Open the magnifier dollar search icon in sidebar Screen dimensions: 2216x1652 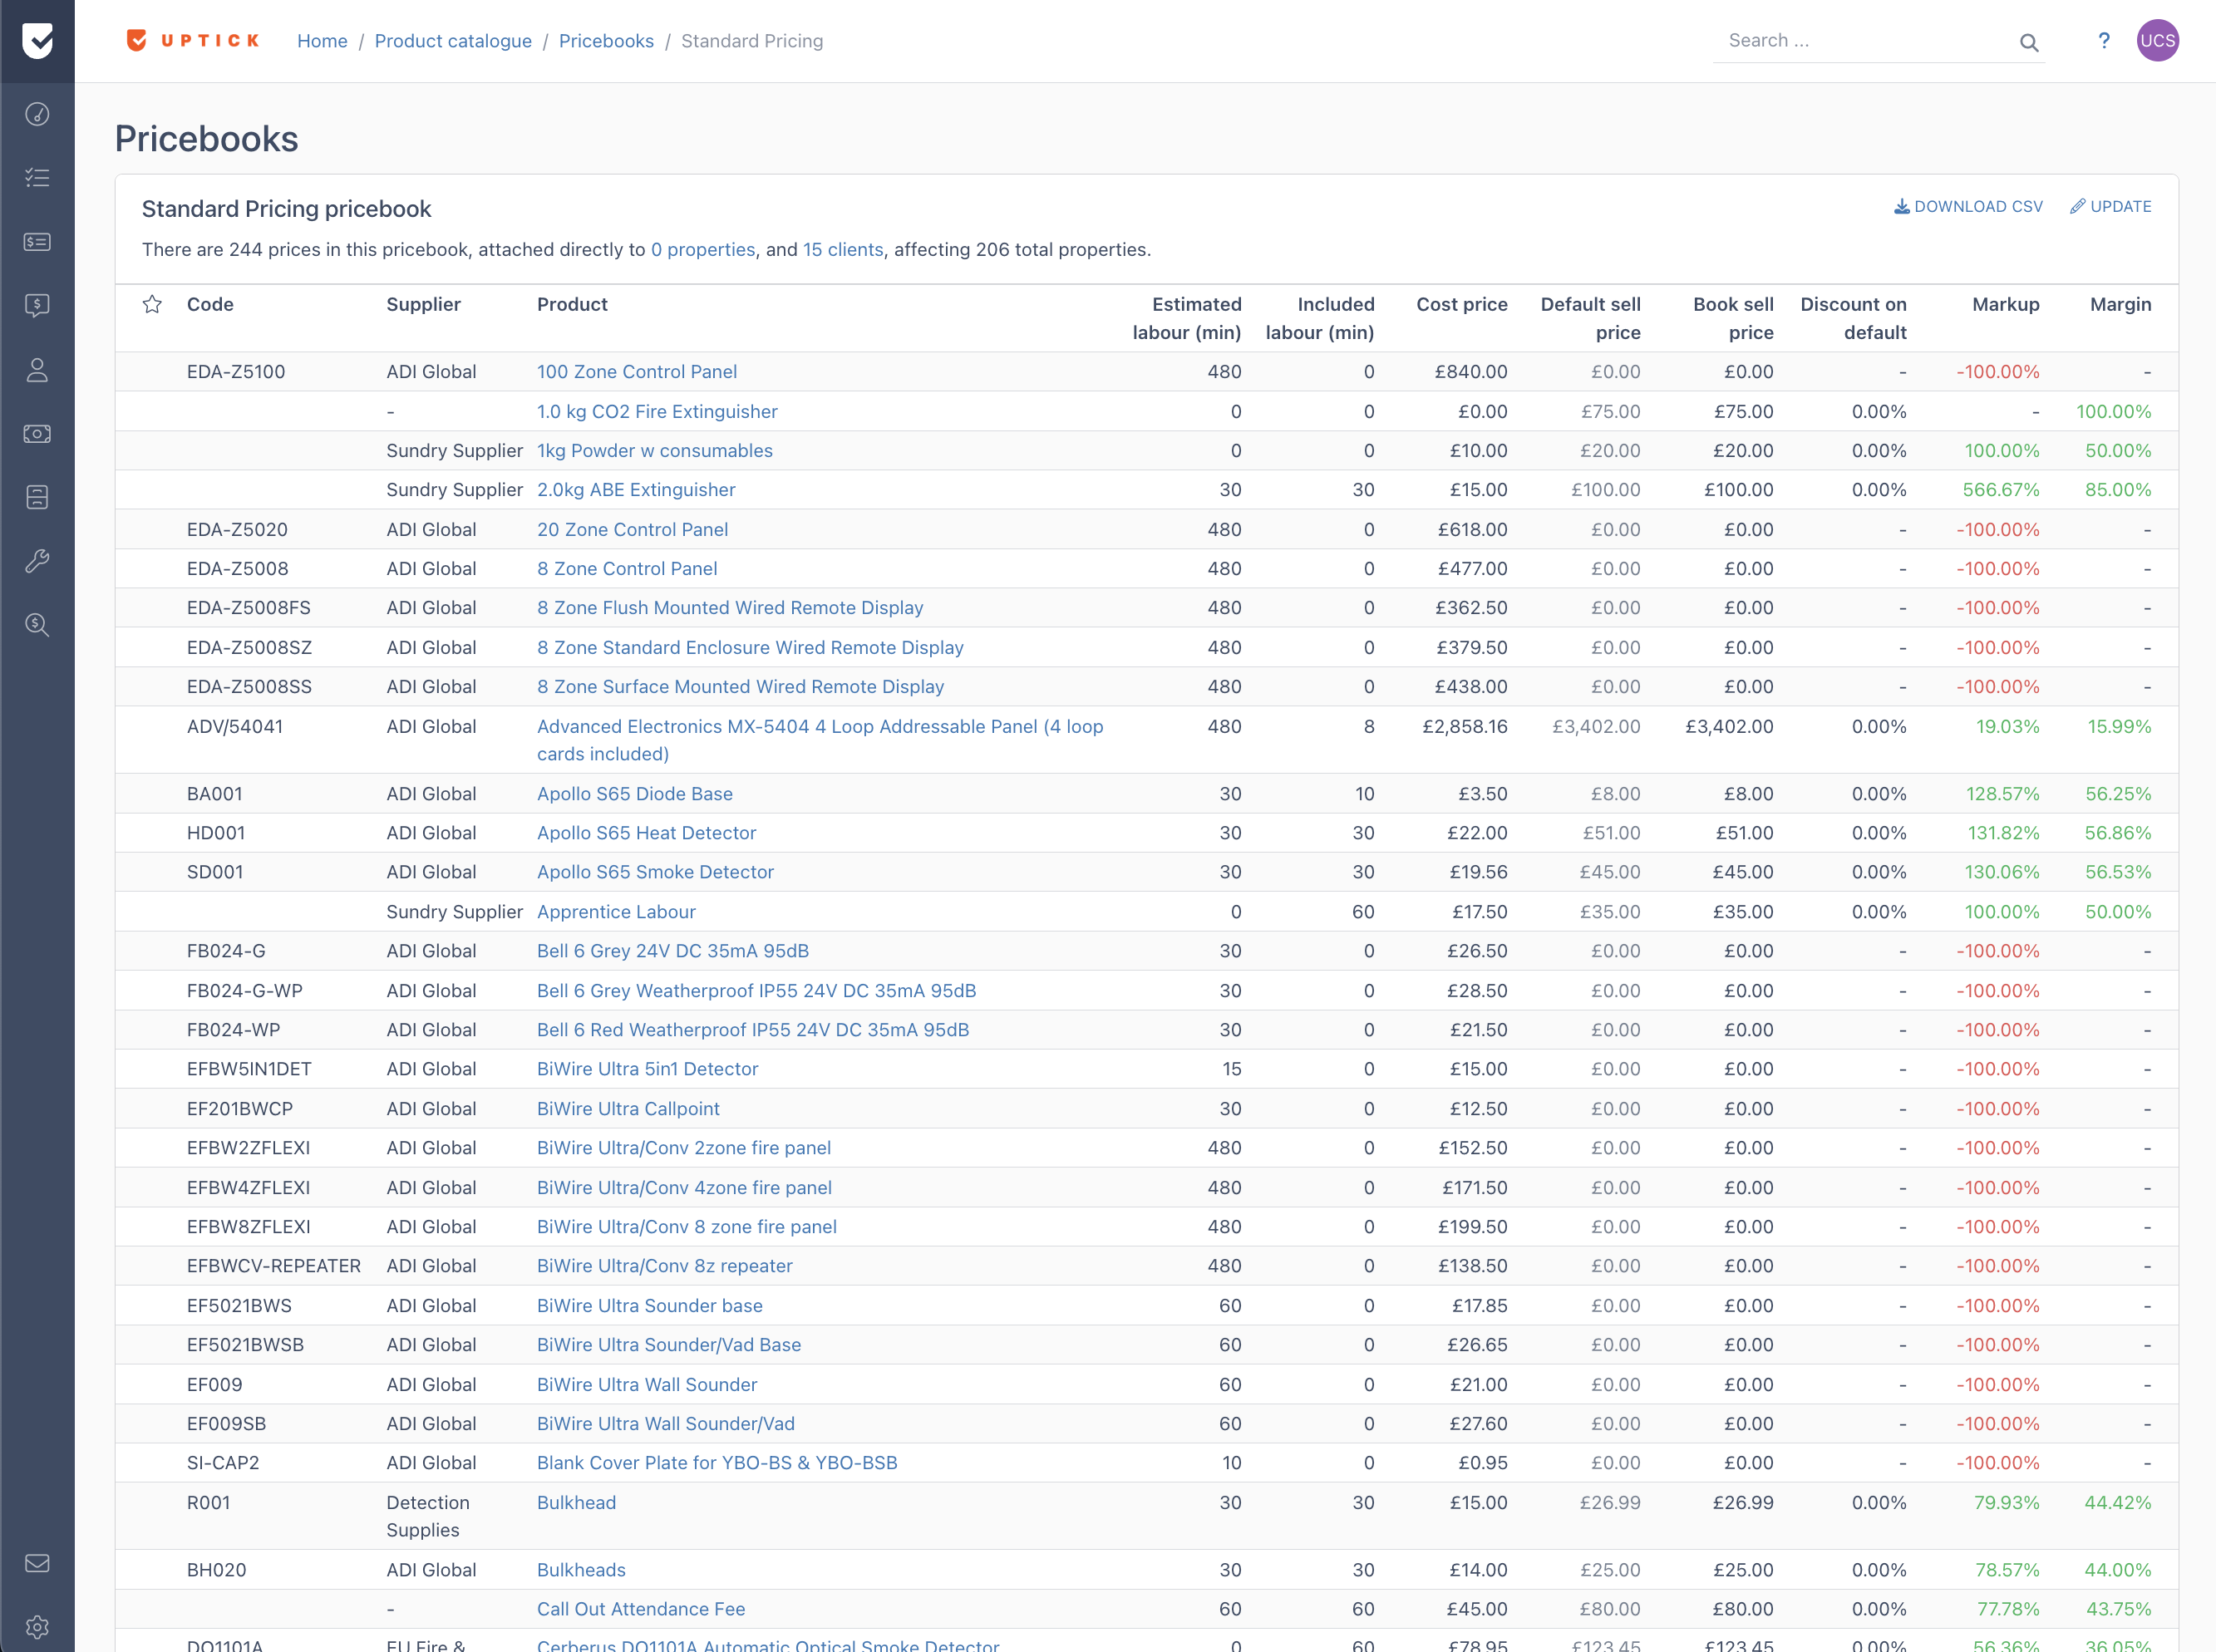click(x=37, y=625)
